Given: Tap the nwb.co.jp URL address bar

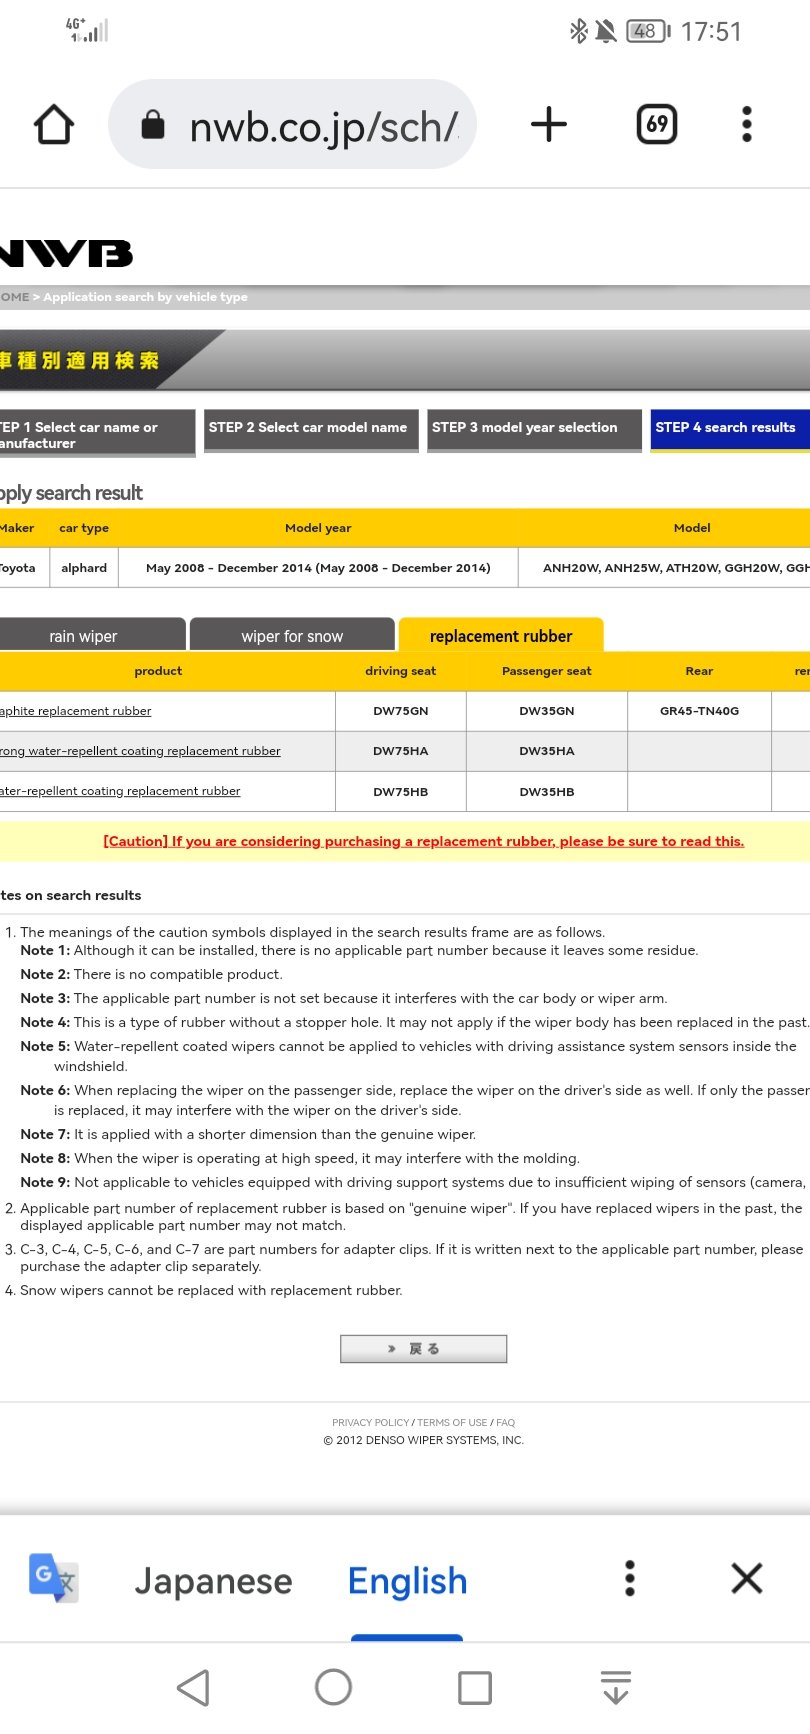Looking at the screenshot, I should (x=292, y=125).
